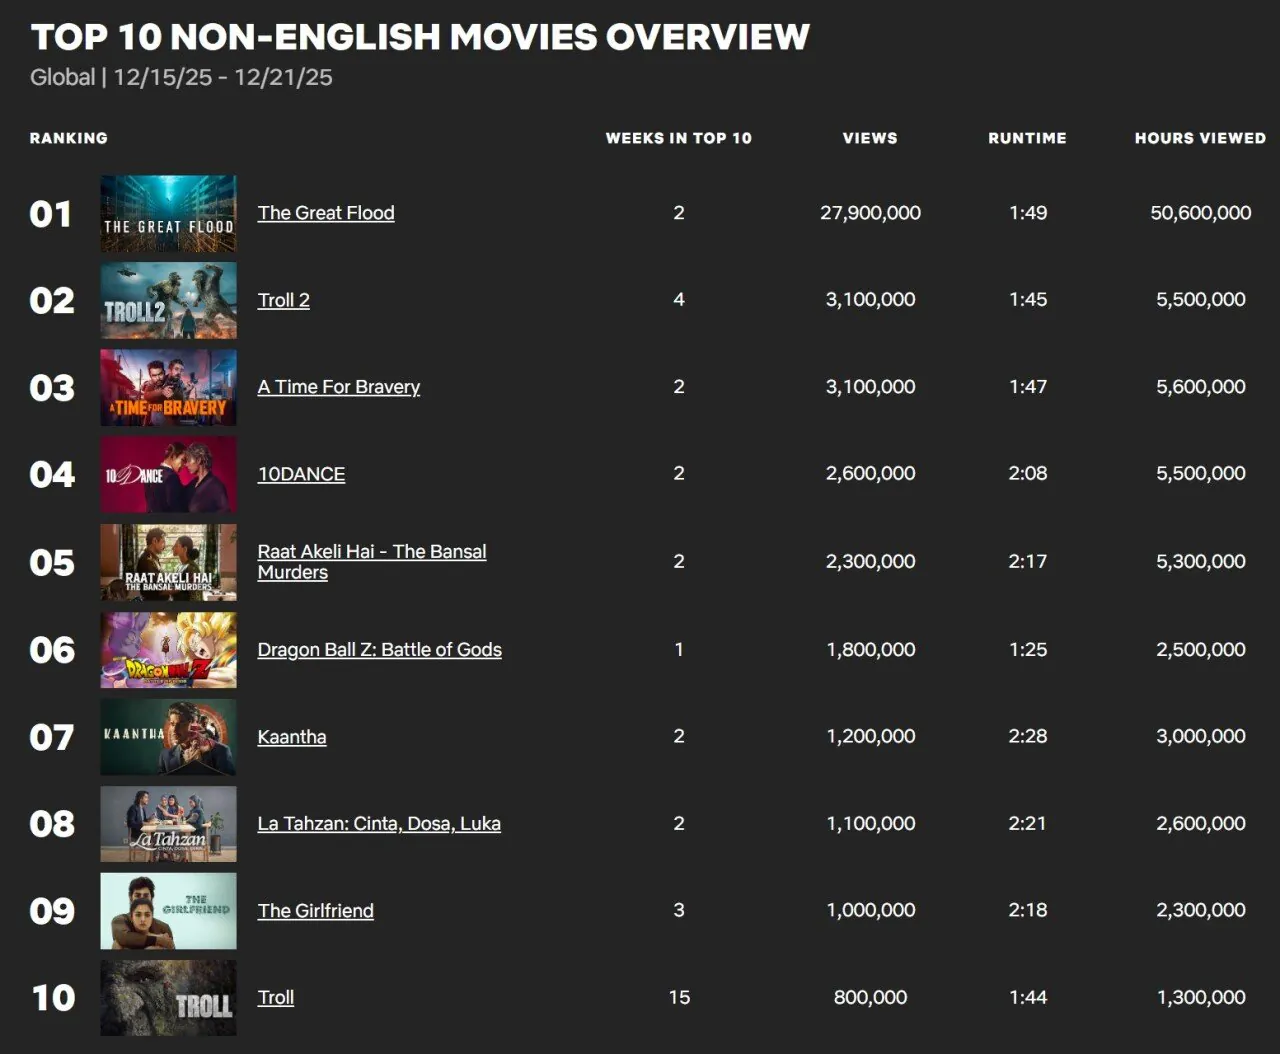The height and width of the screenshot is (1054, 1280).
Task: Open The Girlfriend poster thumbnail
Action: 168,911
